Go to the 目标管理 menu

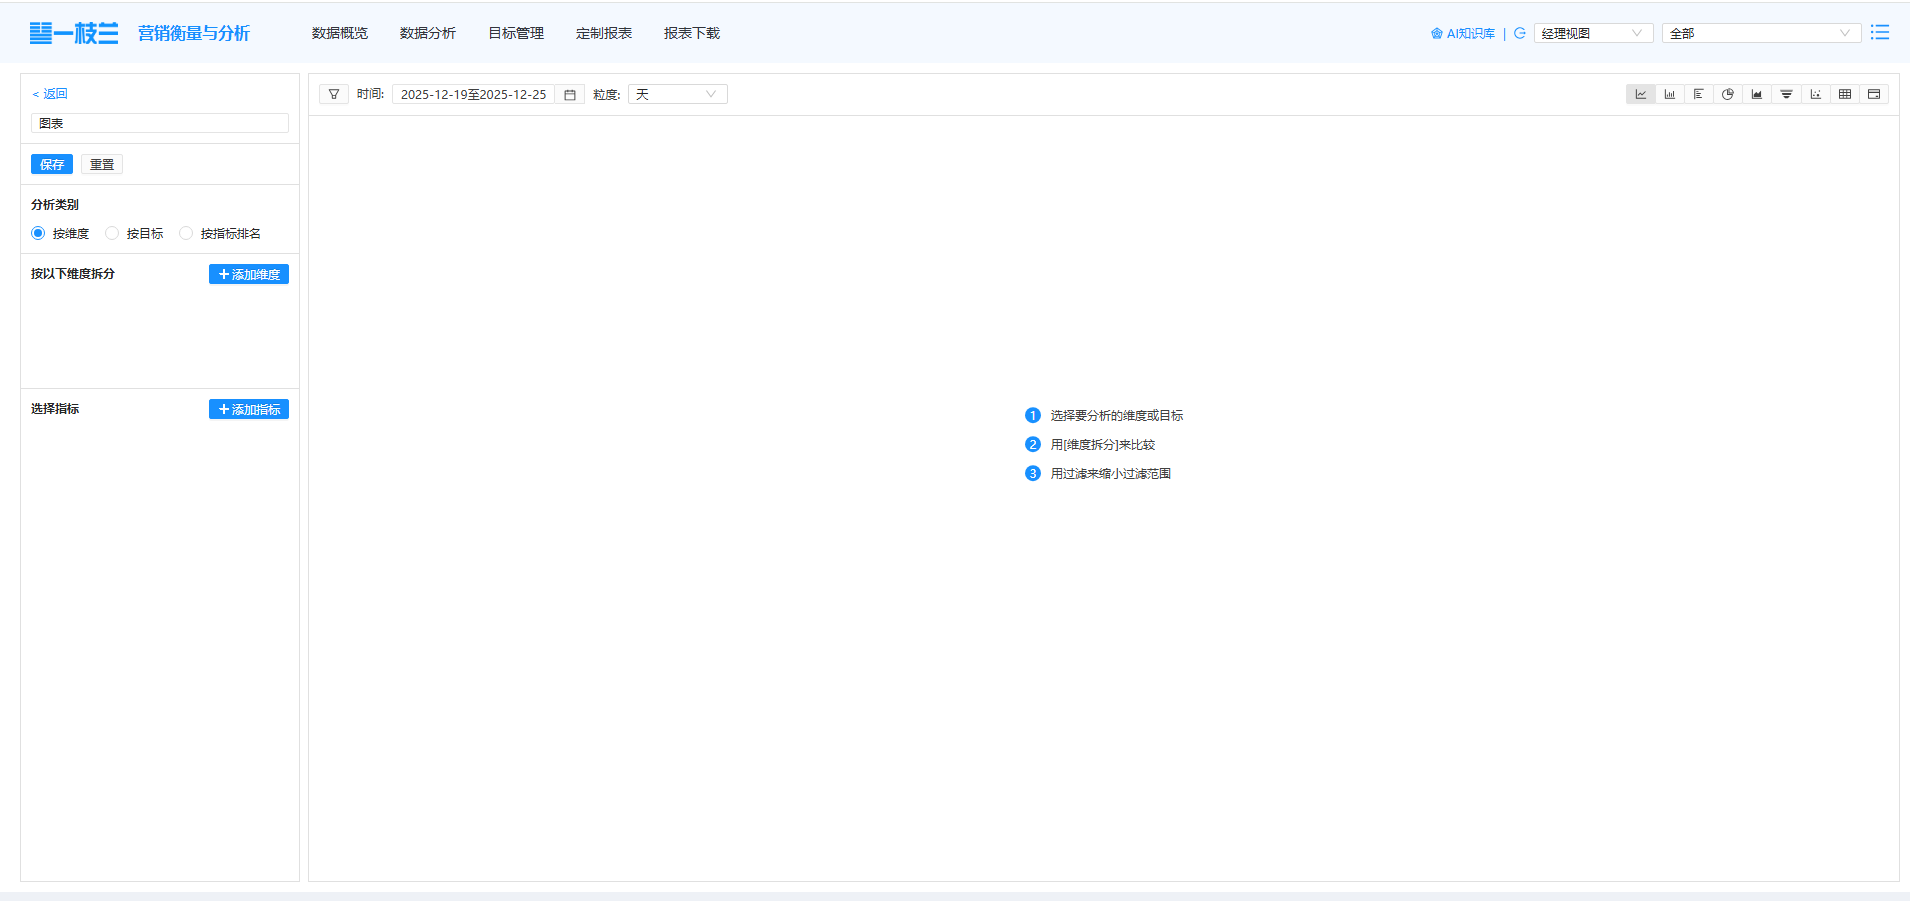(515, 33)
